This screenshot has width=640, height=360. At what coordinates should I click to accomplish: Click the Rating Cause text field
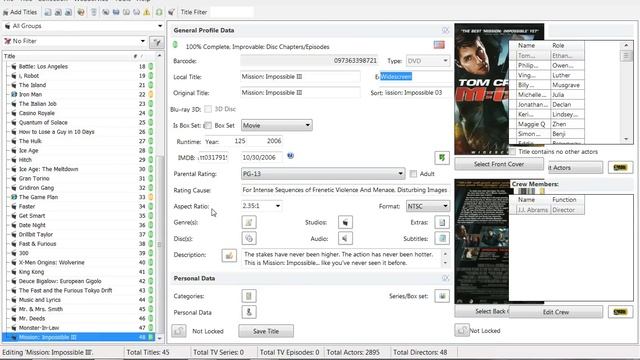(x=345, y=190)
